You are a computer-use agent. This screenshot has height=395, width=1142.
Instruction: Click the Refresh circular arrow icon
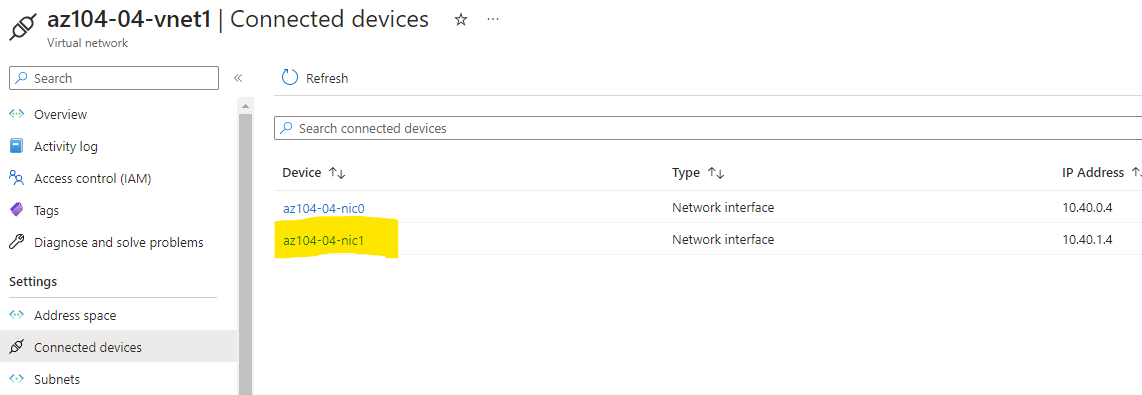(290, 78)
